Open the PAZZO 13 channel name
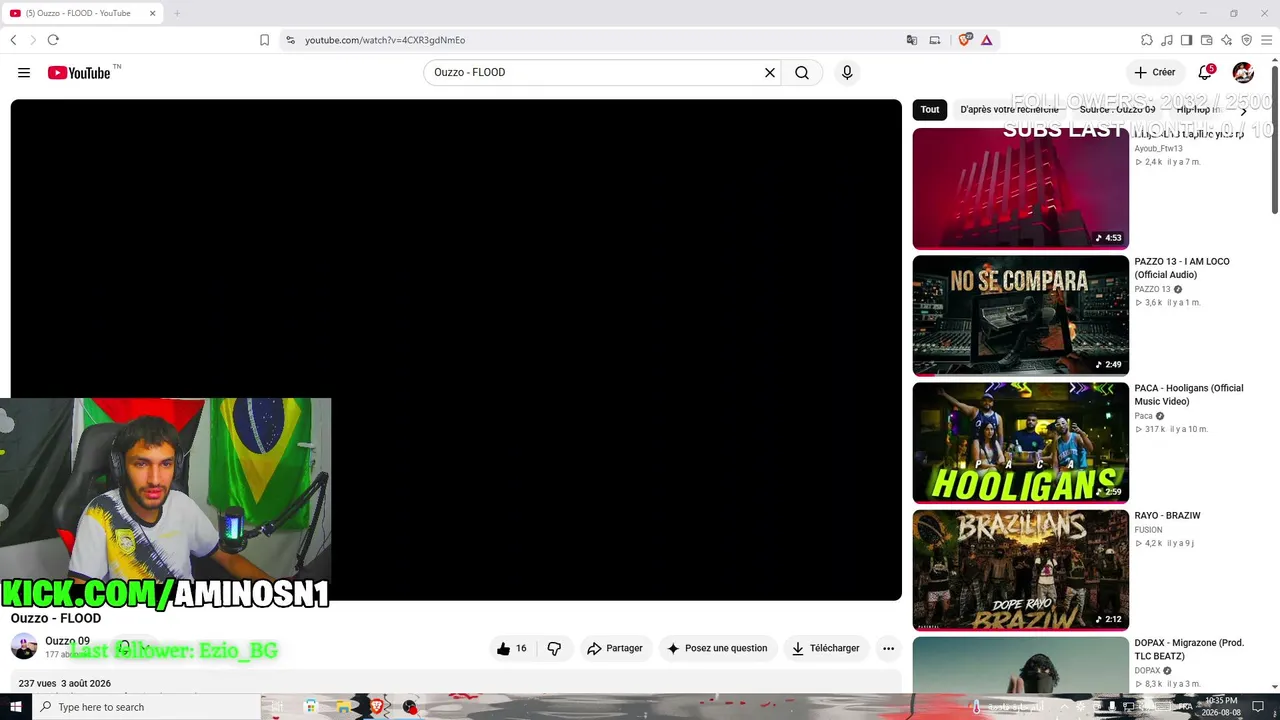 click(1152, 289)
